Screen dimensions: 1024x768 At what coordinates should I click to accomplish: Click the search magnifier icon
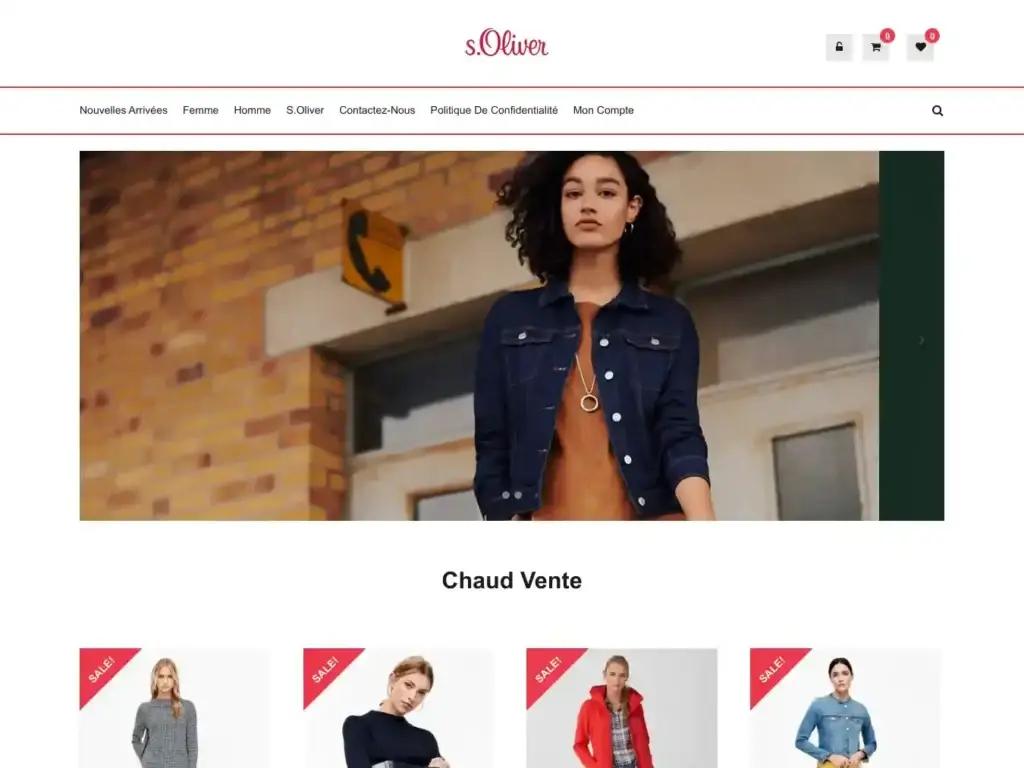(x=937, y=110)
